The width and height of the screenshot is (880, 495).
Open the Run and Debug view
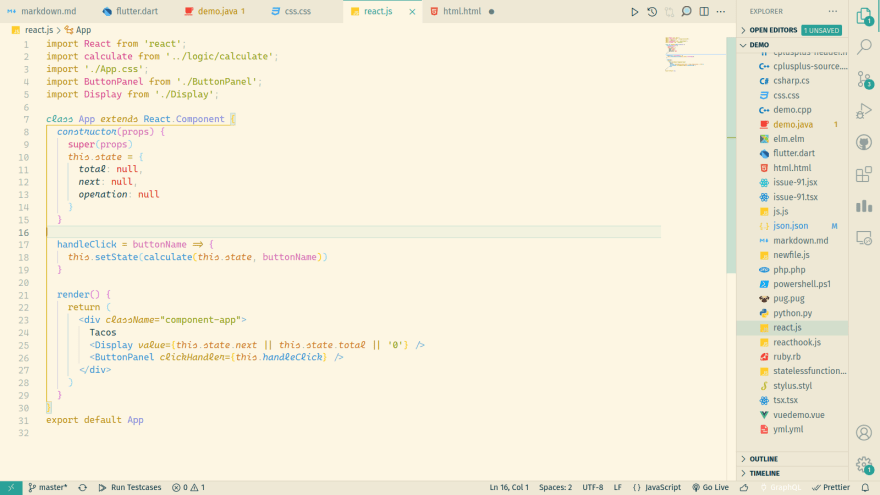pyautogui.click(x=864, y=111)
